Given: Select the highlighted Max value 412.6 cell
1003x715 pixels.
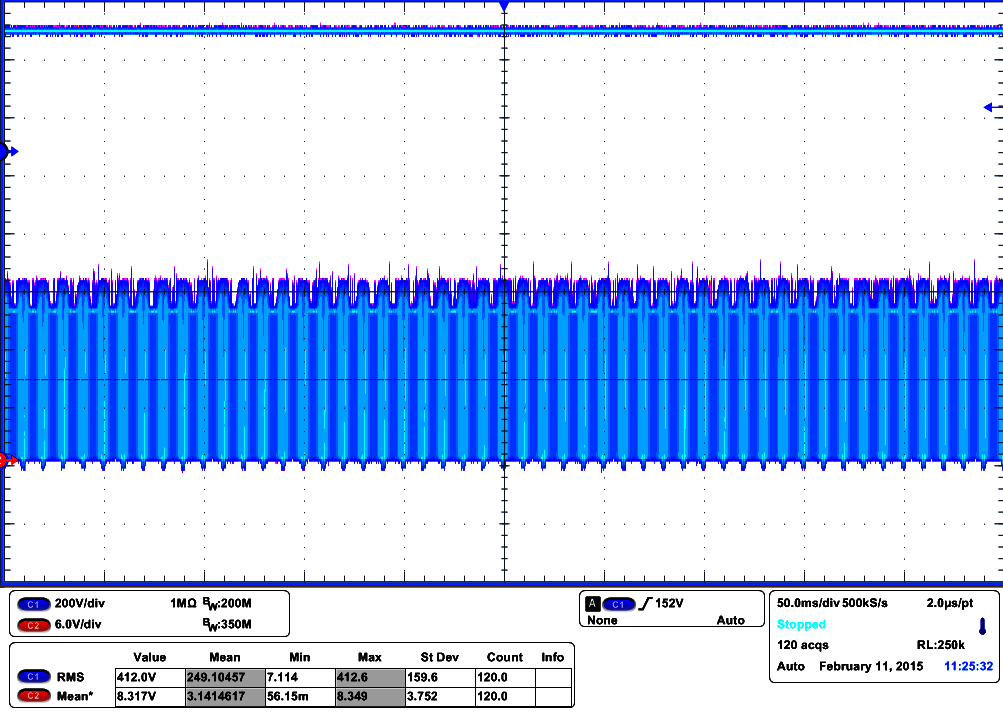Looking at the screenshot, I should pos(369,677).
